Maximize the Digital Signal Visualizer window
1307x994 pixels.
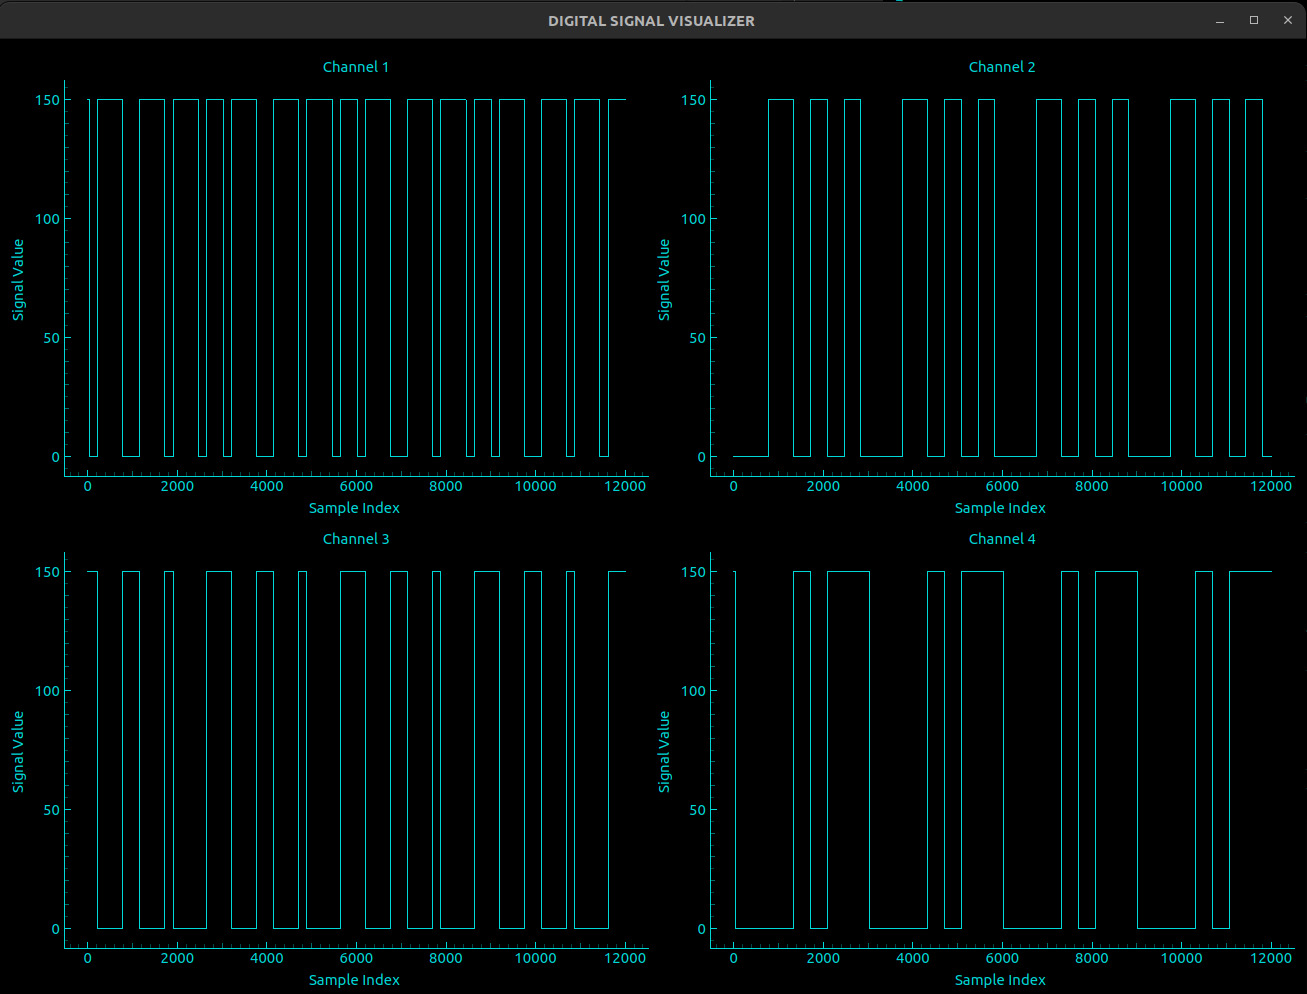click(x=1254, y=20)
